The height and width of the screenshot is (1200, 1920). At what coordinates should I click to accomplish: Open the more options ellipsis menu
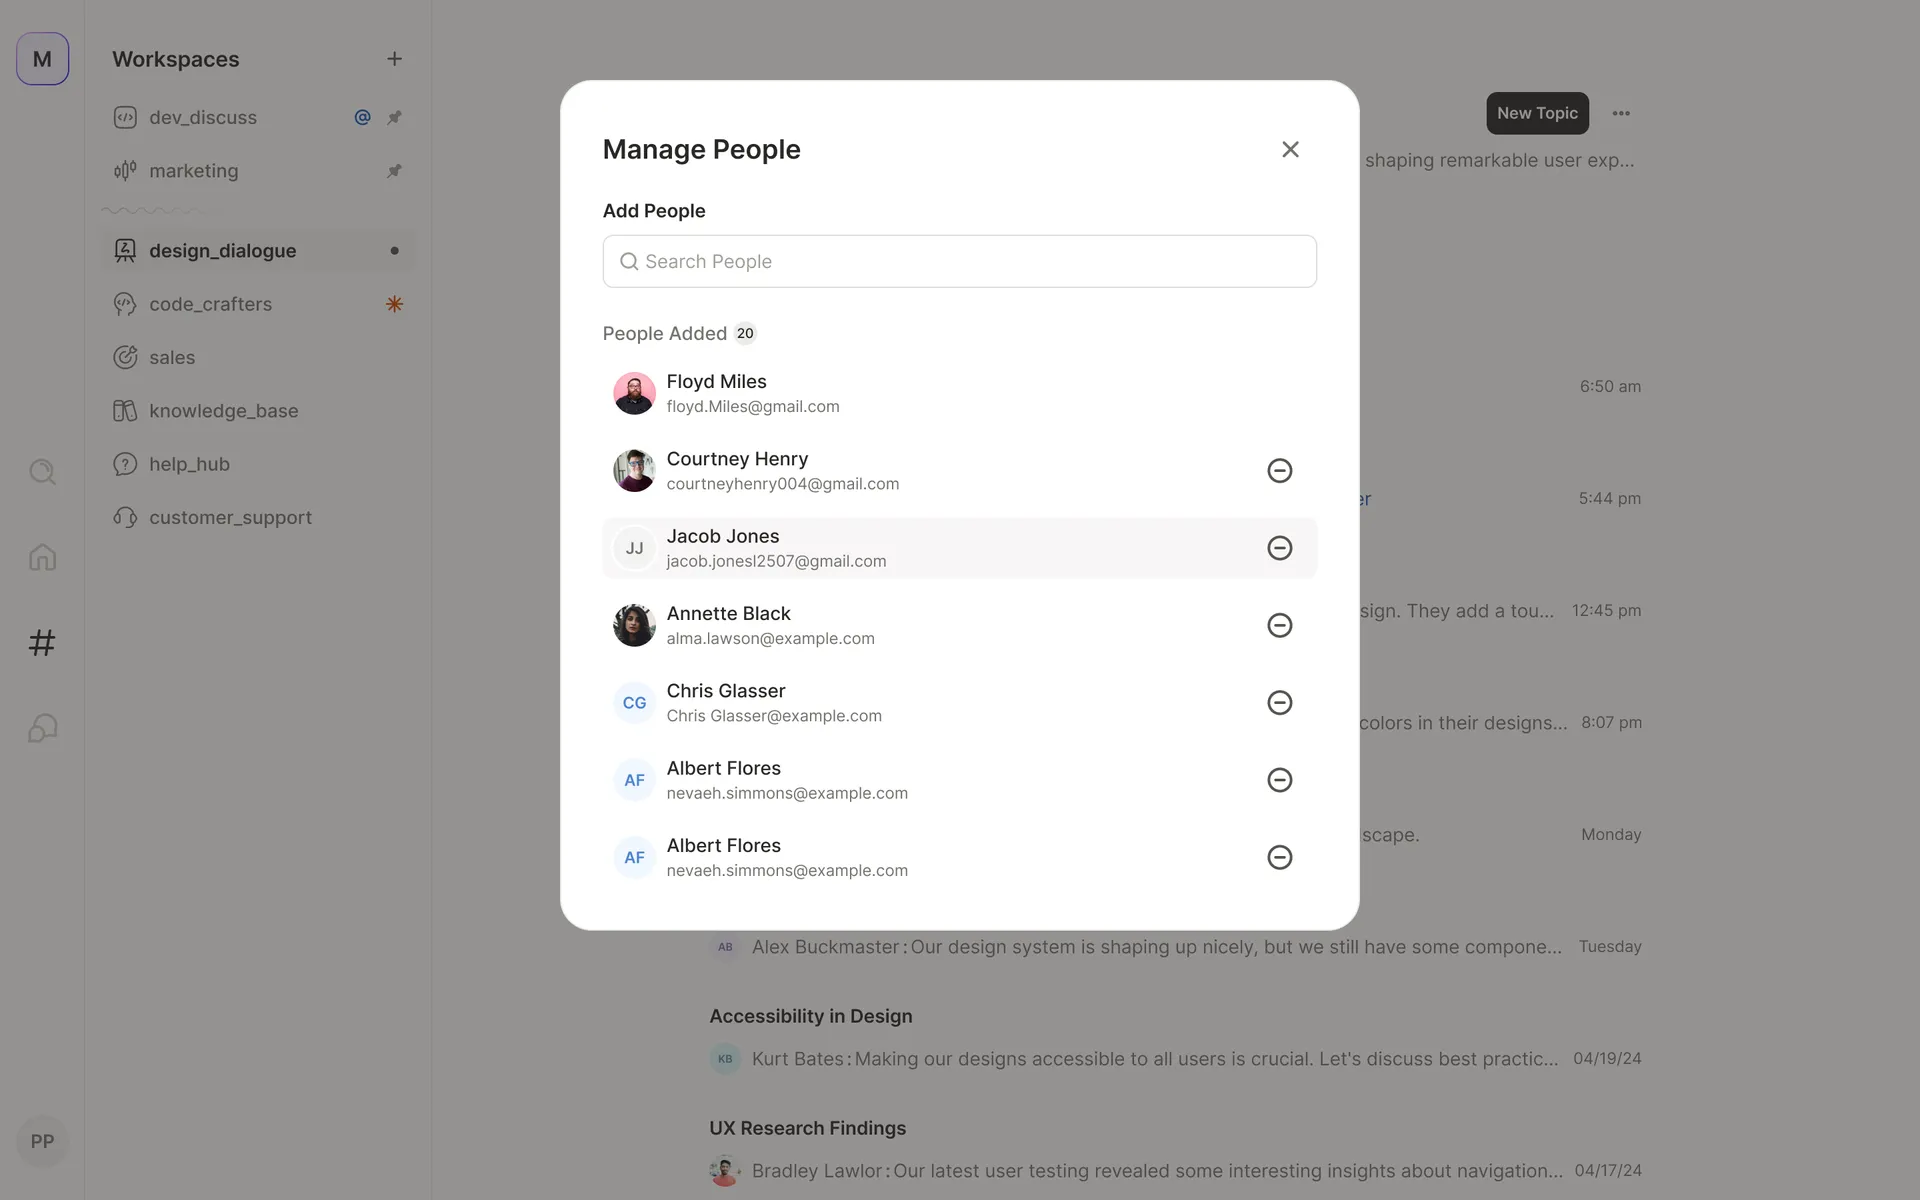point(1621,113)
